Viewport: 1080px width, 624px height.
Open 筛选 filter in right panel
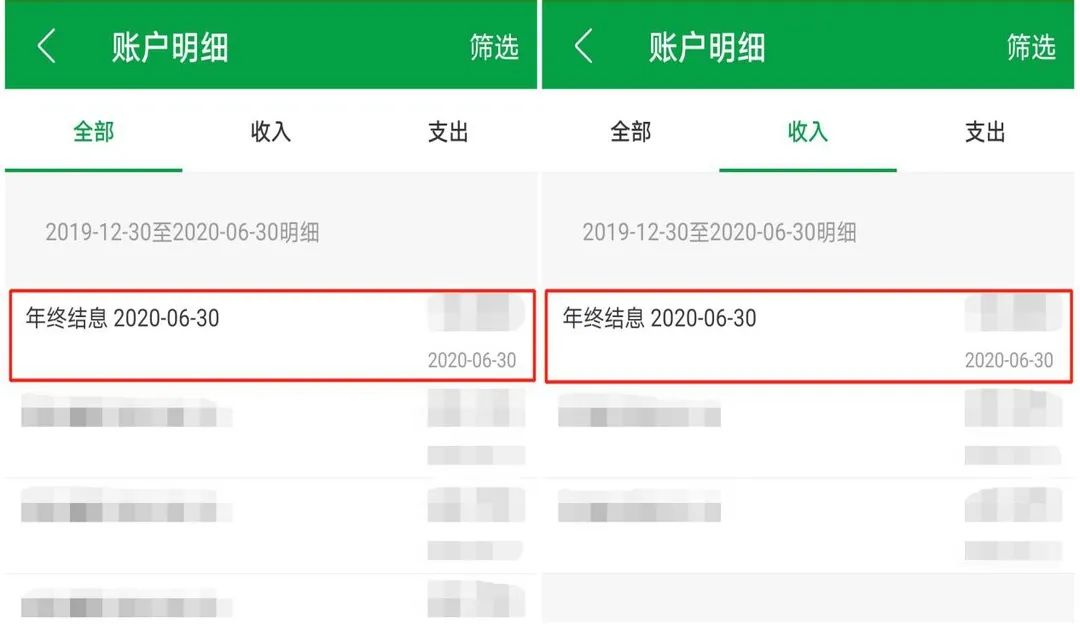[1031, 47]
